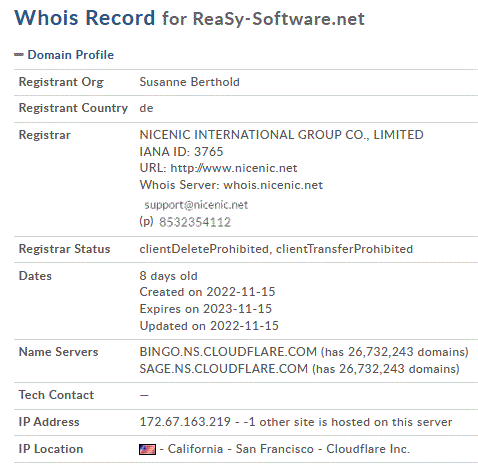The width and height of the screenshot is (478, 465).
Task: Select the SAGE.NS.CLOUDFLARE.COM name server
Action: pyautogui.click(x=224, y=369)
